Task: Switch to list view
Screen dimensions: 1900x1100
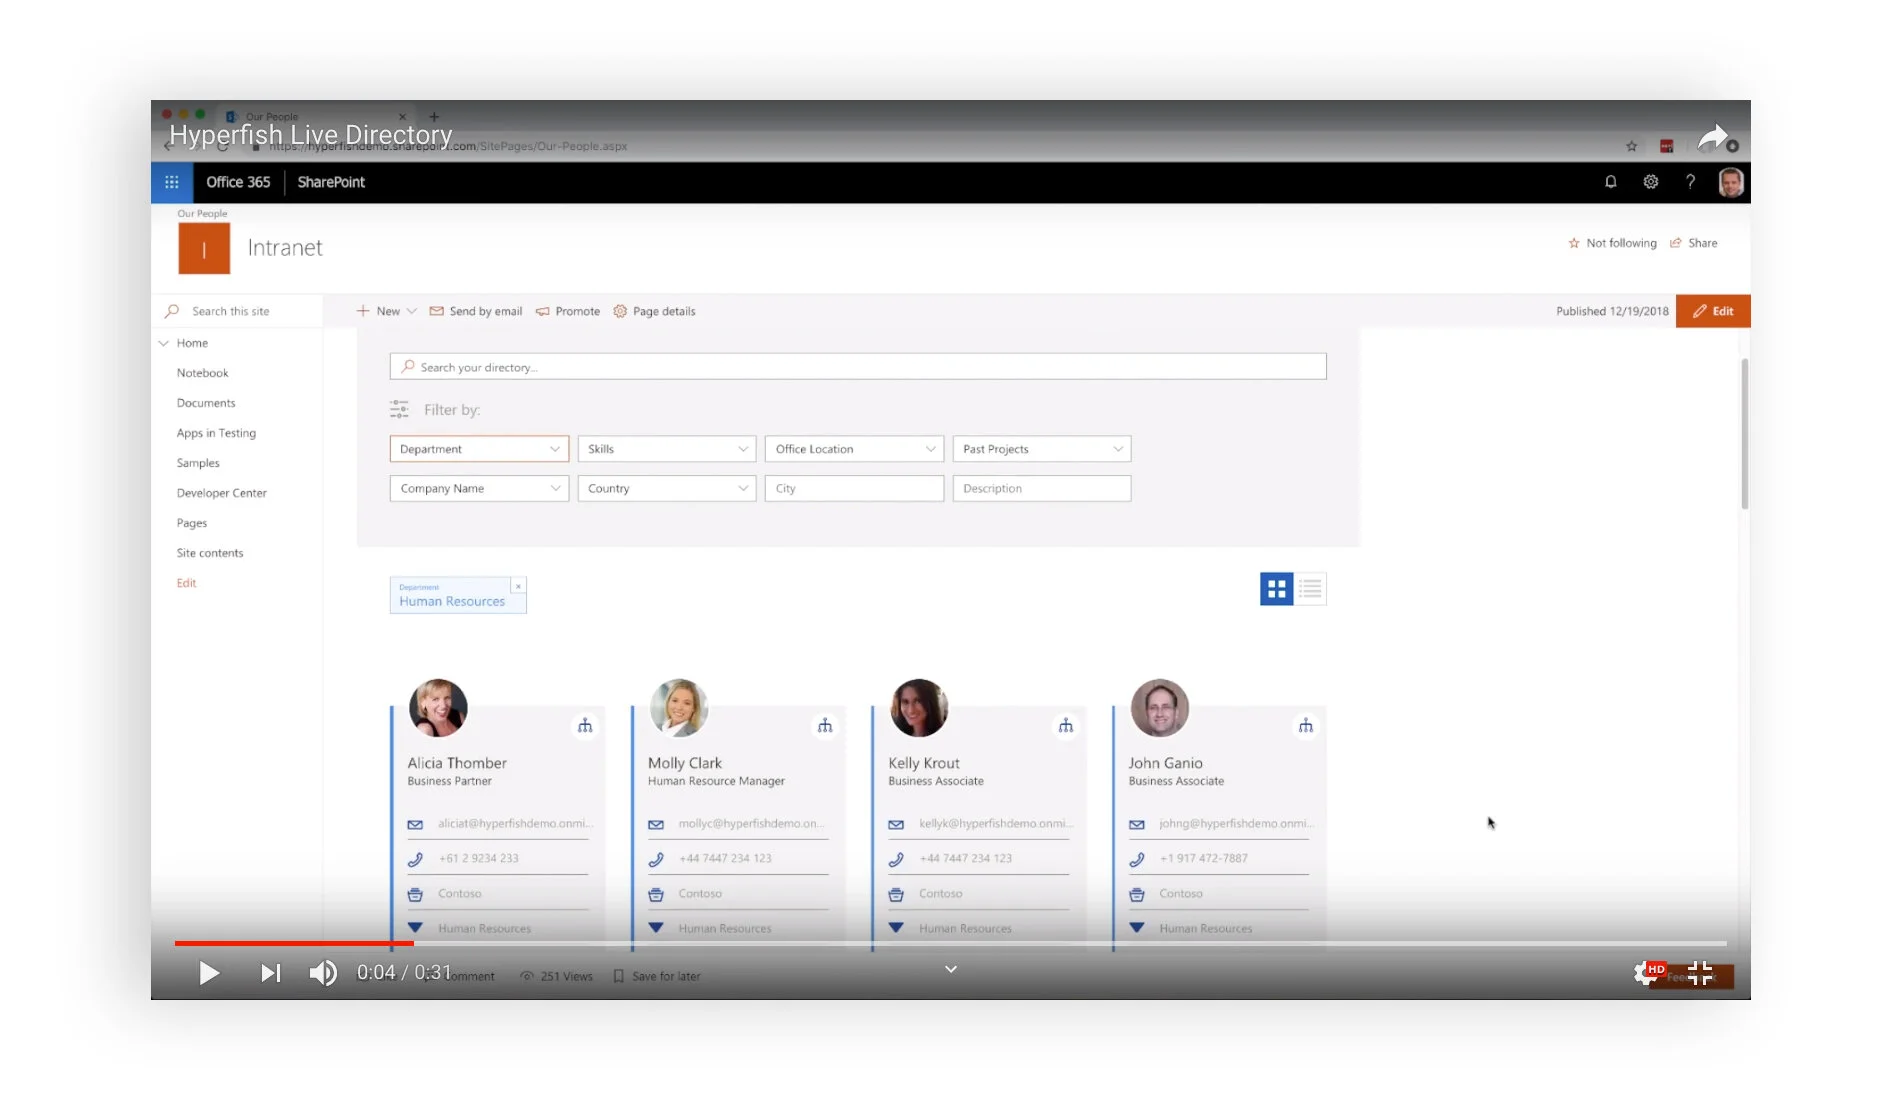Action: pos(1310,589)
